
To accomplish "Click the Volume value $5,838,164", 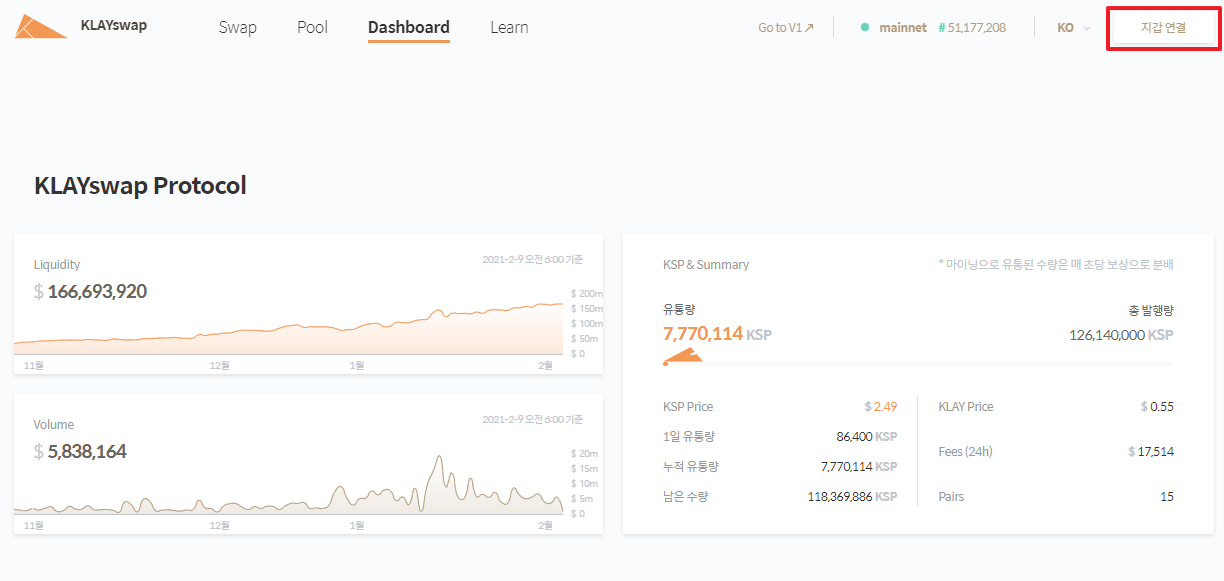I will pyautogui.click(x=80, y=452).
